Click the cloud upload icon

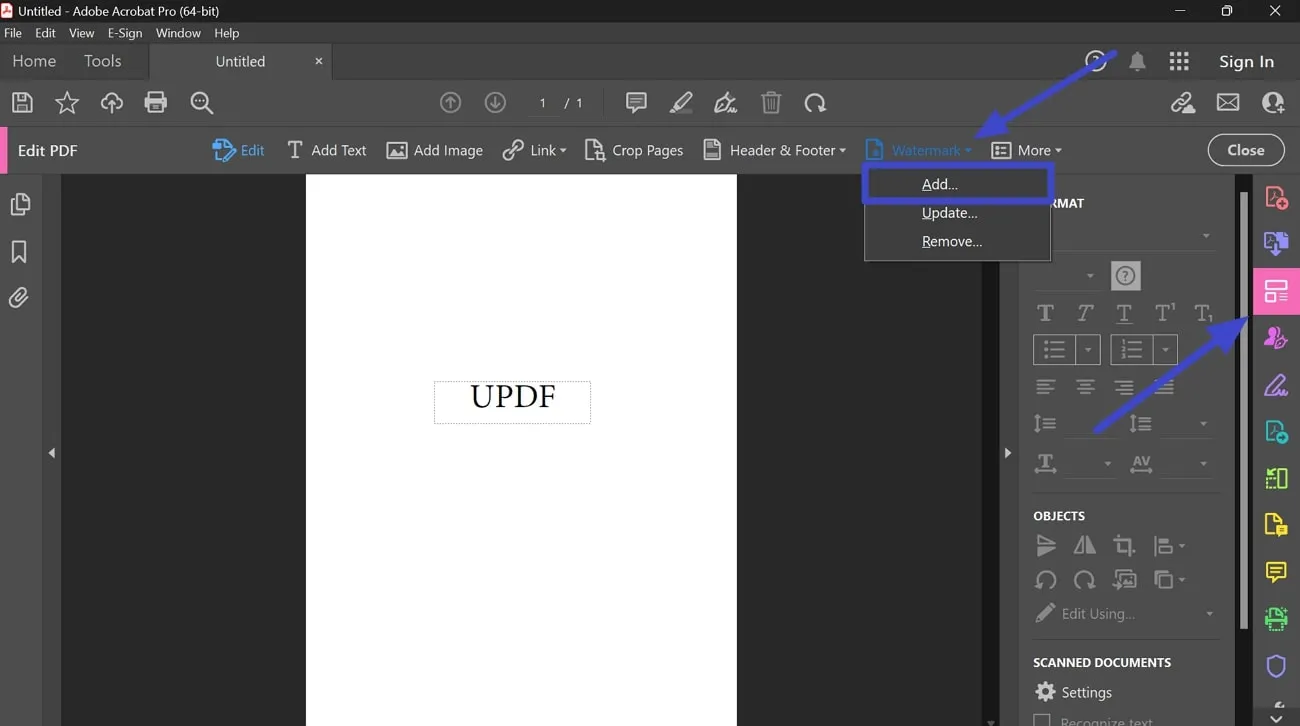[x=111, y=102]
